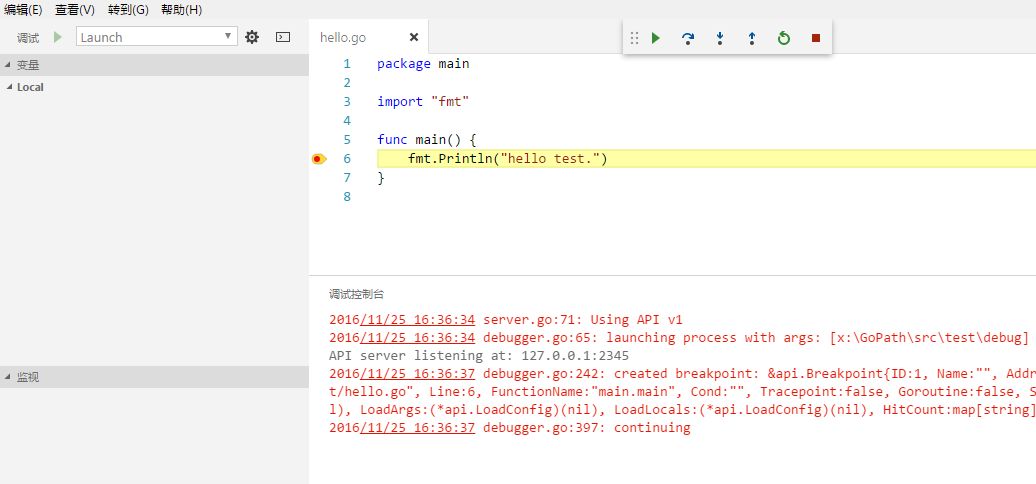Image resolution: width=1036 pixels, height=484 pixels.
Task: Open the 编辑(E) menu
Action: coord(23,10)
